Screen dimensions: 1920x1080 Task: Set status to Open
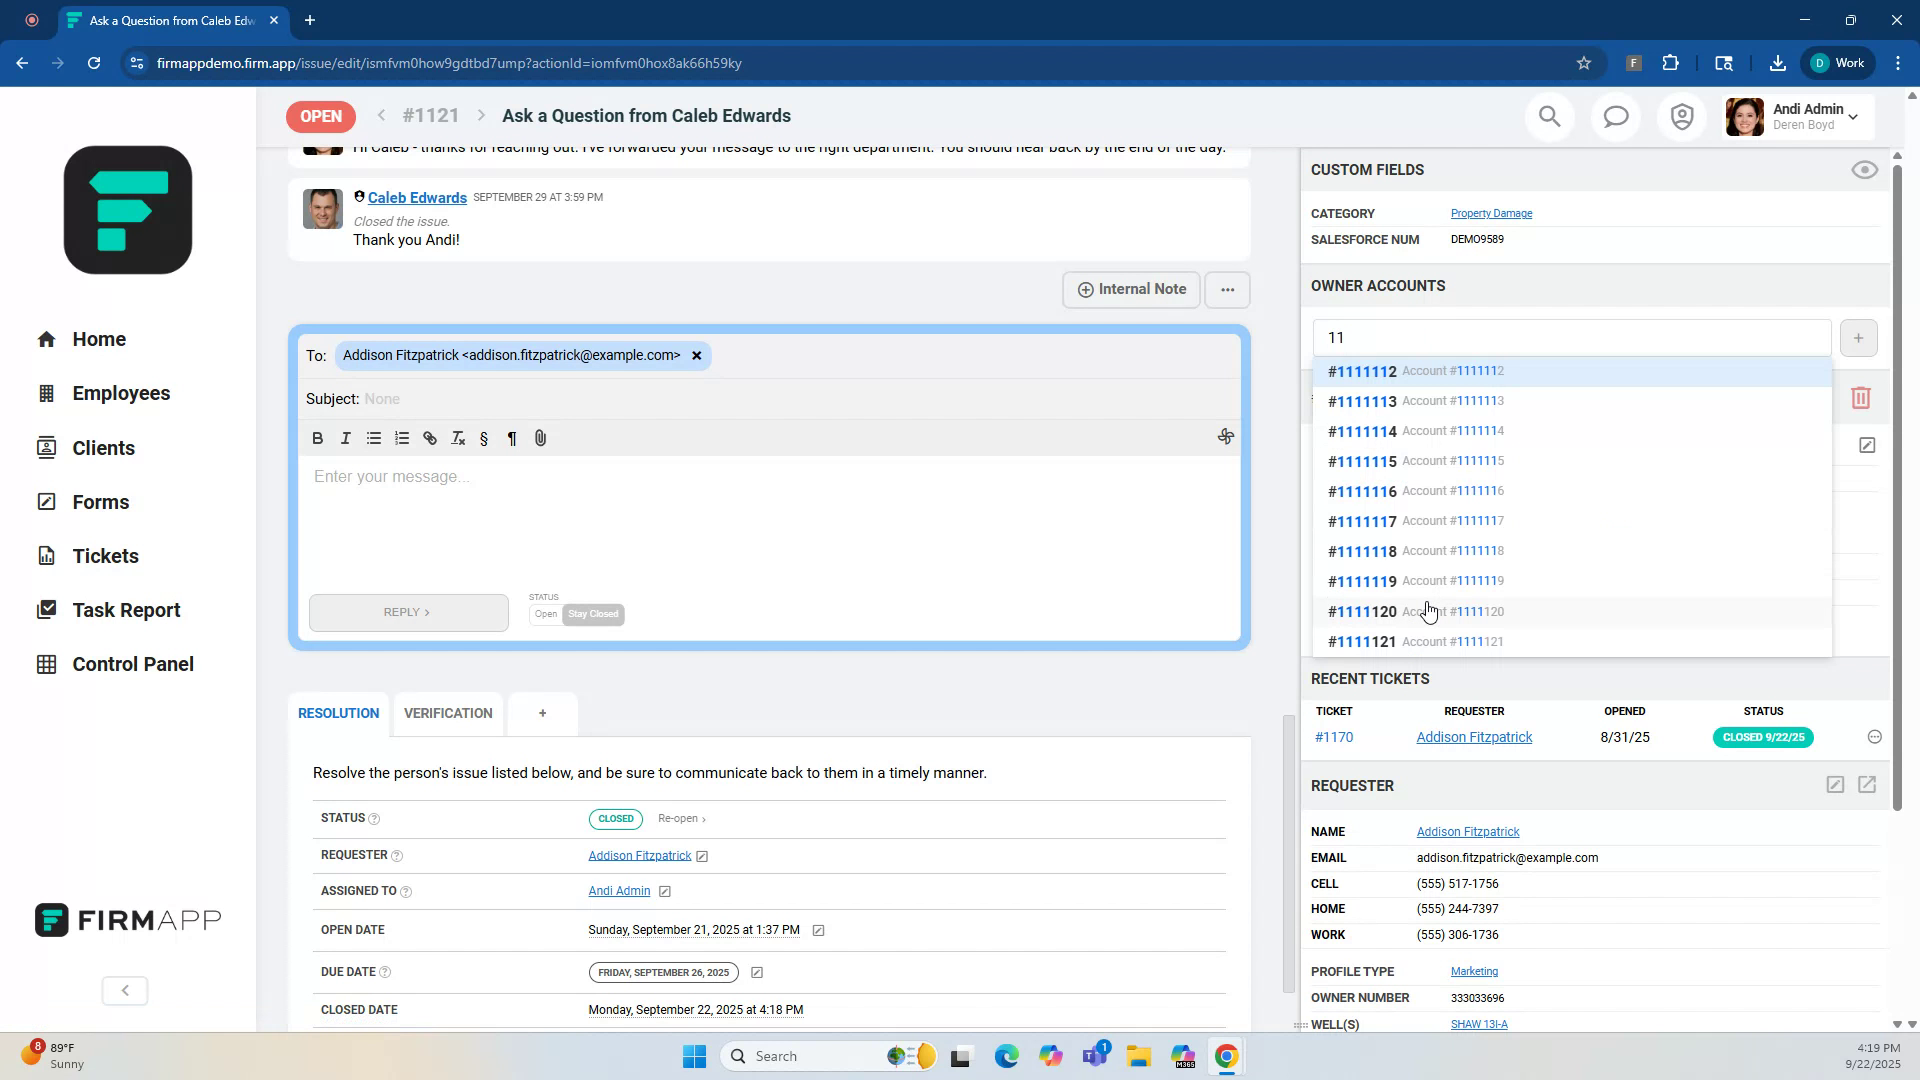tap(546, 614)
